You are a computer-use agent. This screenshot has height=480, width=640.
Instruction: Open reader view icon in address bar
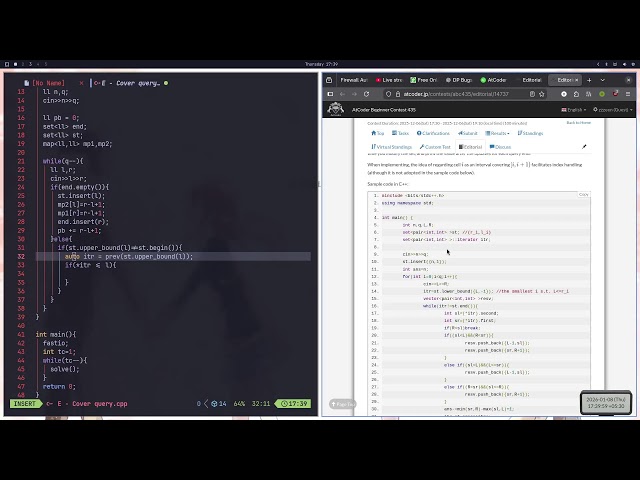[x=532, y=94]
